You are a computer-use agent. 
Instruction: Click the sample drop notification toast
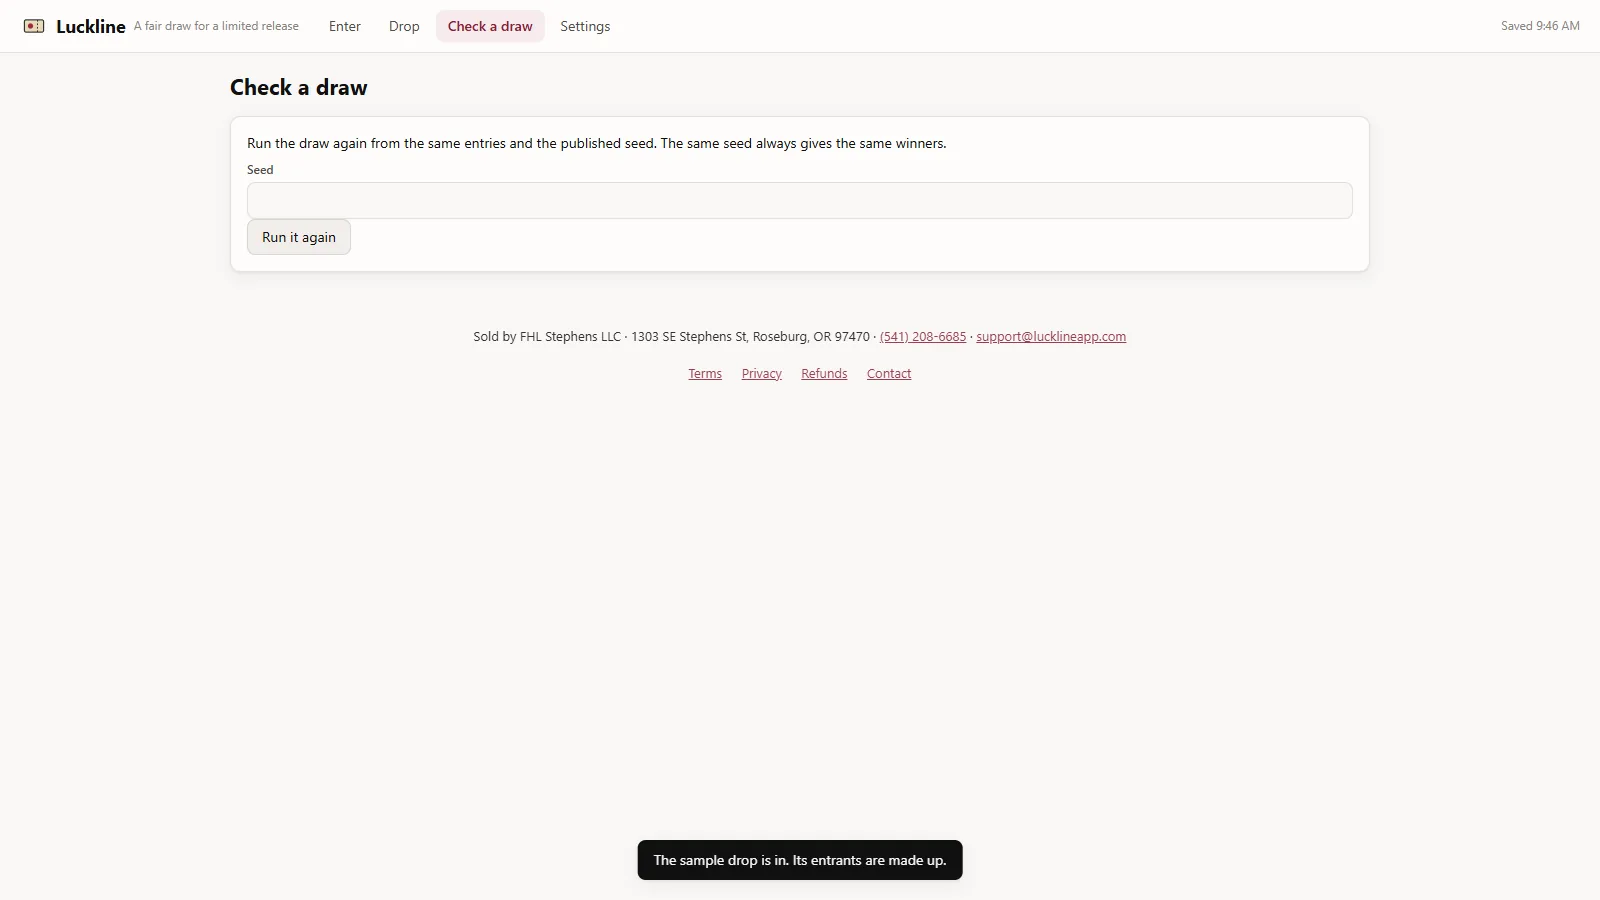tap(800, 860)
